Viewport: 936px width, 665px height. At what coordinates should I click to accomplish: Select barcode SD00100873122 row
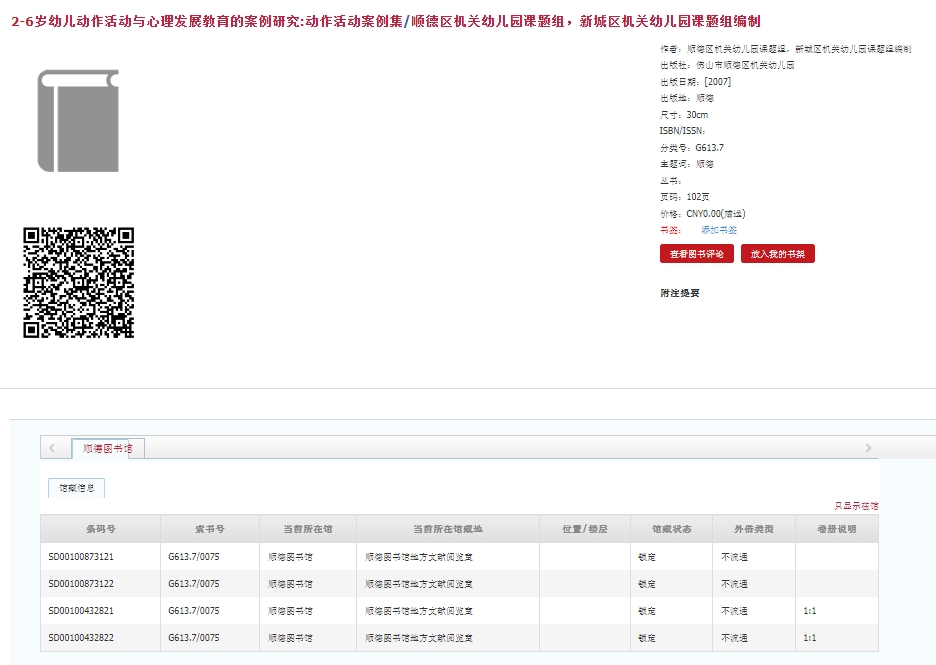[x=81, y=584]
